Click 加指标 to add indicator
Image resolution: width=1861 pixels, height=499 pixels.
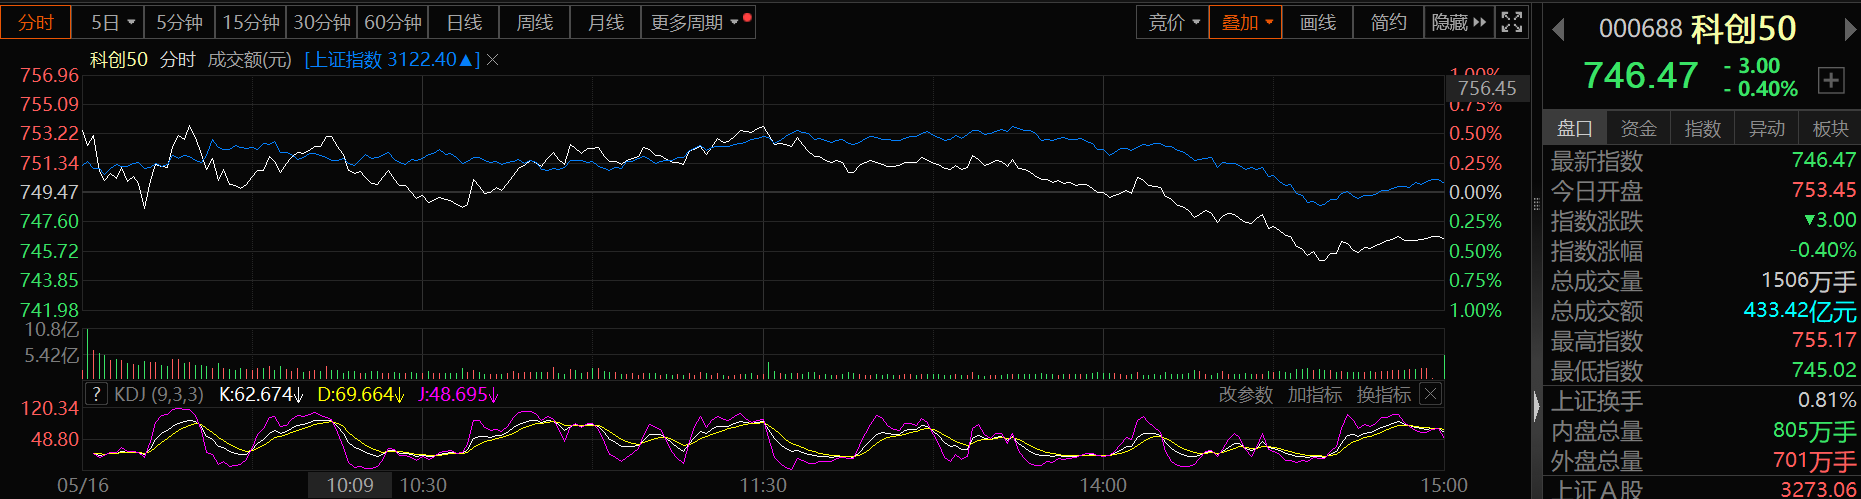[1315, 395]
